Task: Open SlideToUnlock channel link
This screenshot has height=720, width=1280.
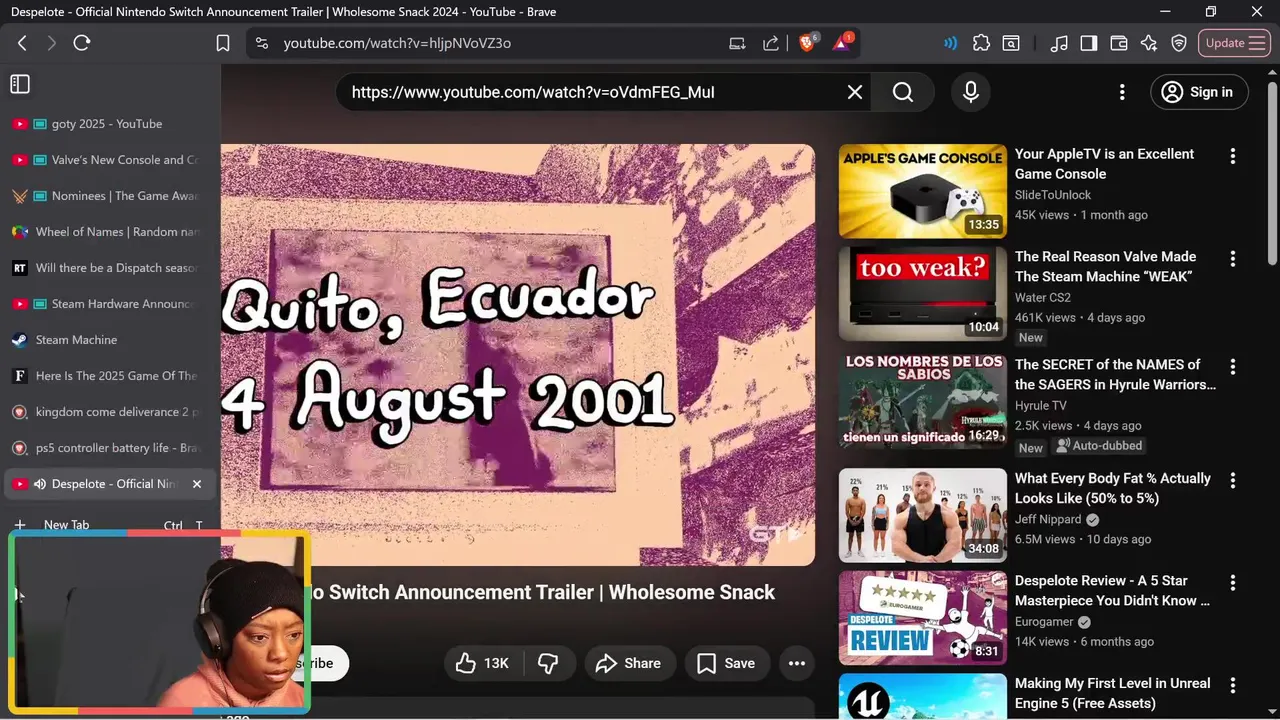Action: 1053,195
